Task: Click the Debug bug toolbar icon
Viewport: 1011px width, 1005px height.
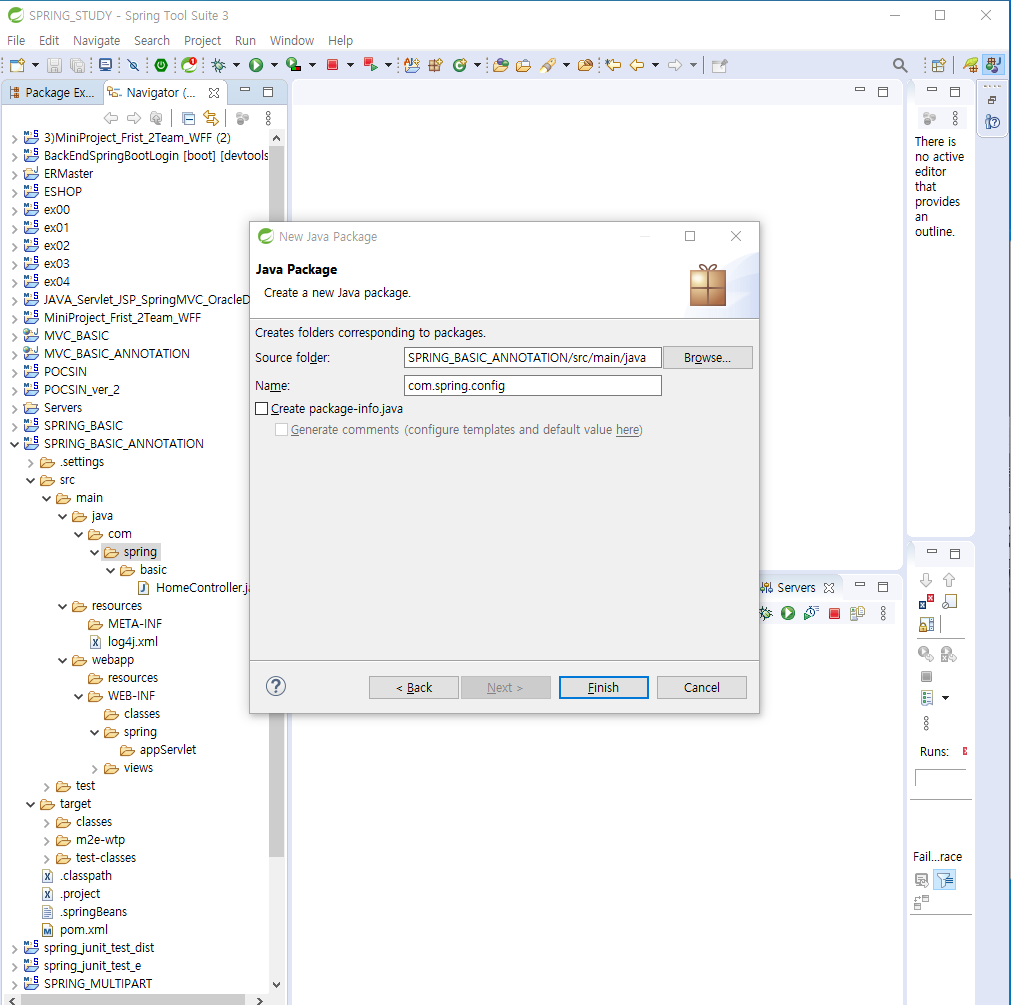Action: coord(219,65)
